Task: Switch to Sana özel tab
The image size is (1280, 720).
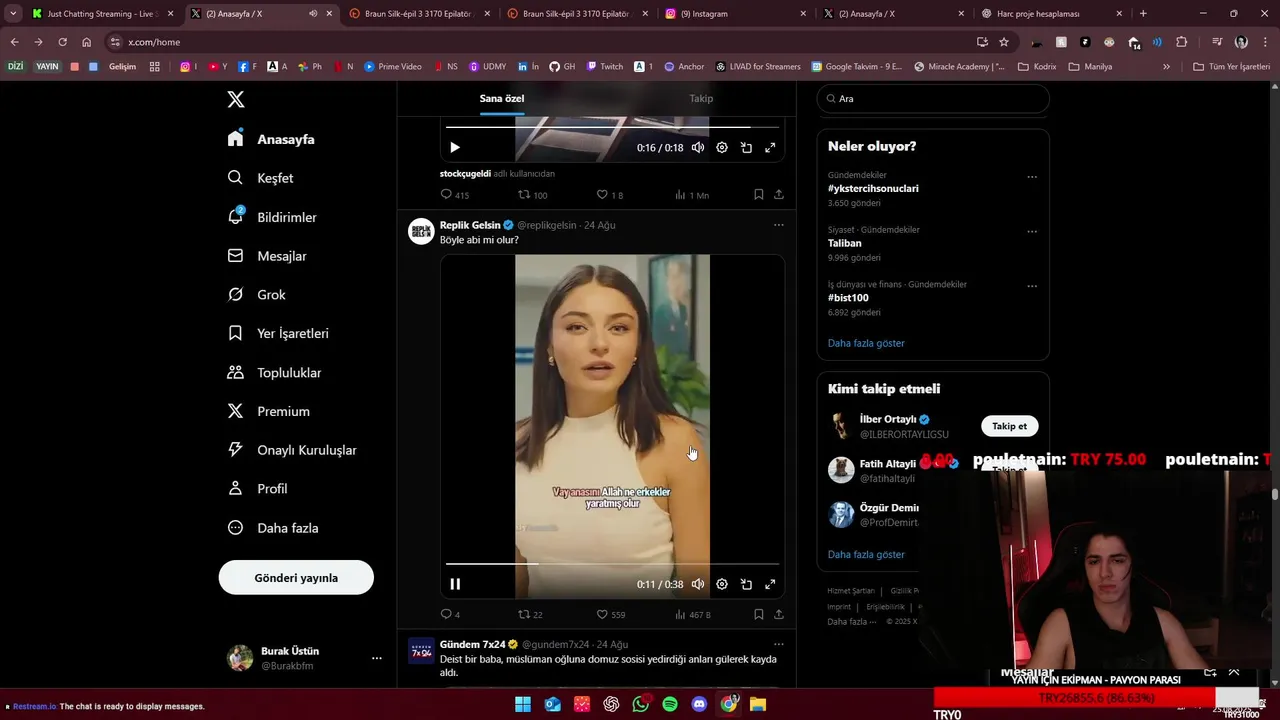Action: tap(502, 98)
